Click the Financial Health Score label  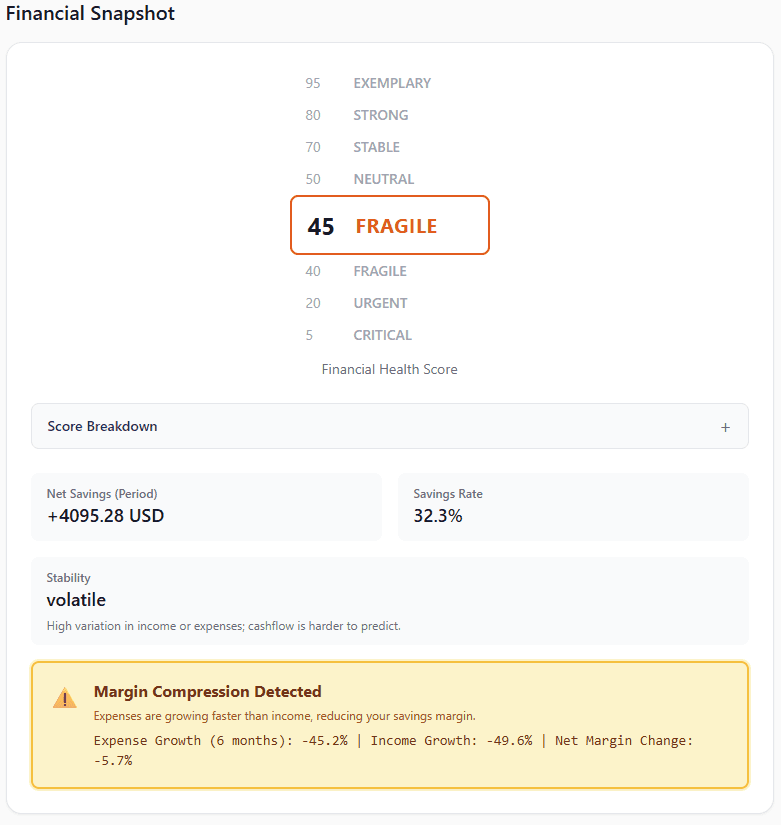tap(389, 369)
